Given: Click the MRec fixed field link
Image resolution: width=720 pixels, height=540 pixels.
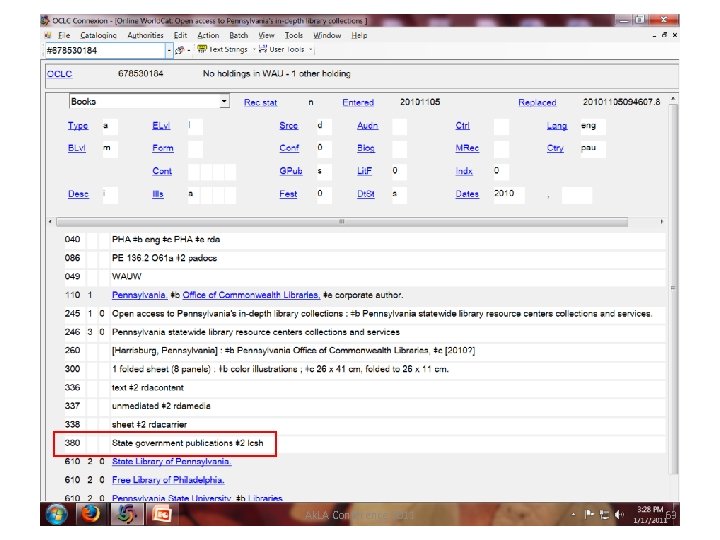Looking at the screenshot, I should (467, 148).
